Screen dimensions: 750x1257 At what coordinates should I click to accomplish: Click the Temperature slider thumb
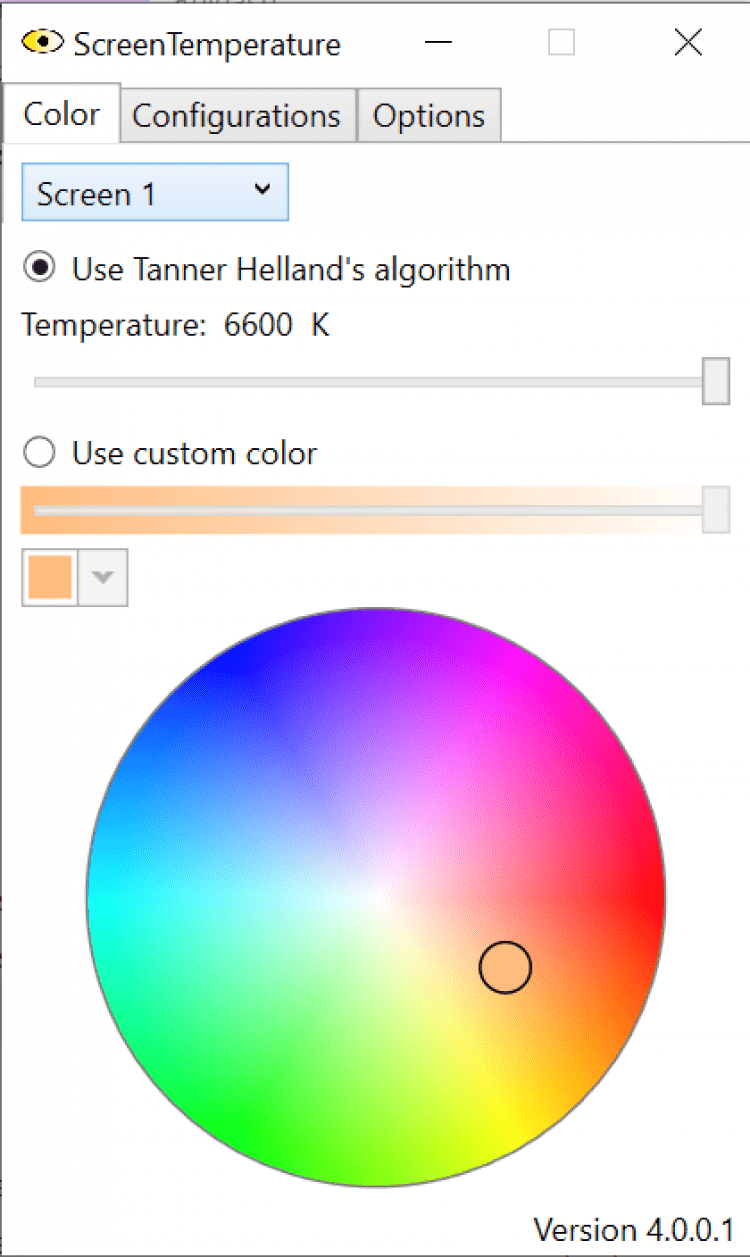(x=715, y=381)
